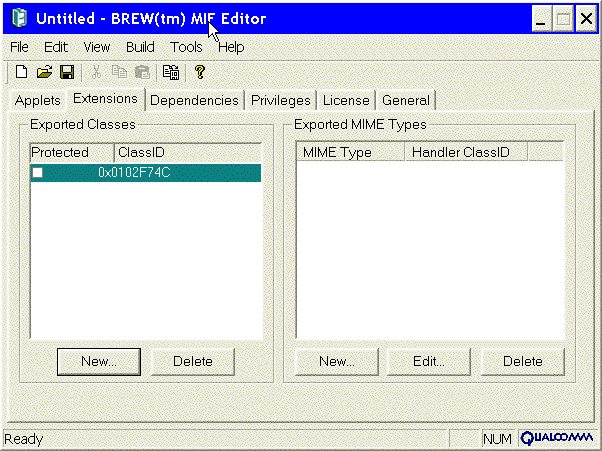Click the New file toolbar icon
Image resolution: width=602 pixels, height=451 pixels.
22,72
